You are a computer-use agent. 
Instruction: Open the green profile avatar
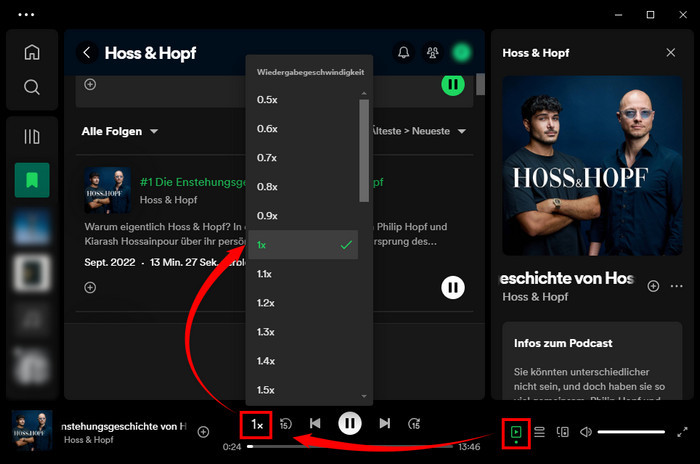(x=461, y=53)
